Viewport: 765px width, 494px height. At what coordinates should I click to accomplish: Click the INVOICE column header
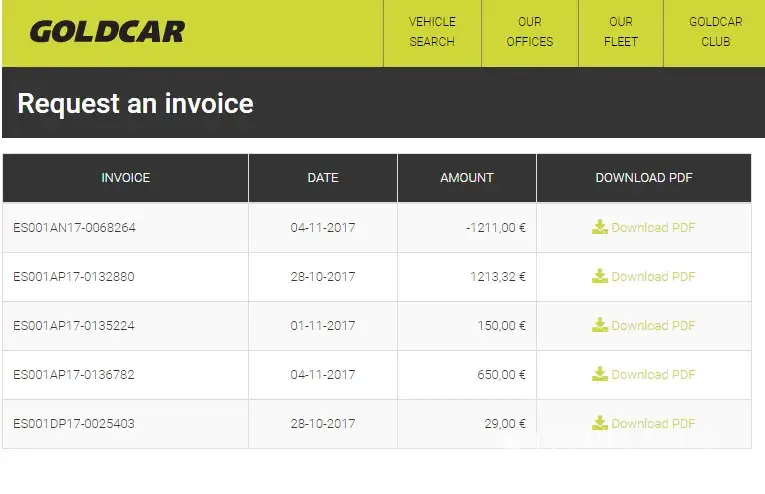(x=125, y=178)
